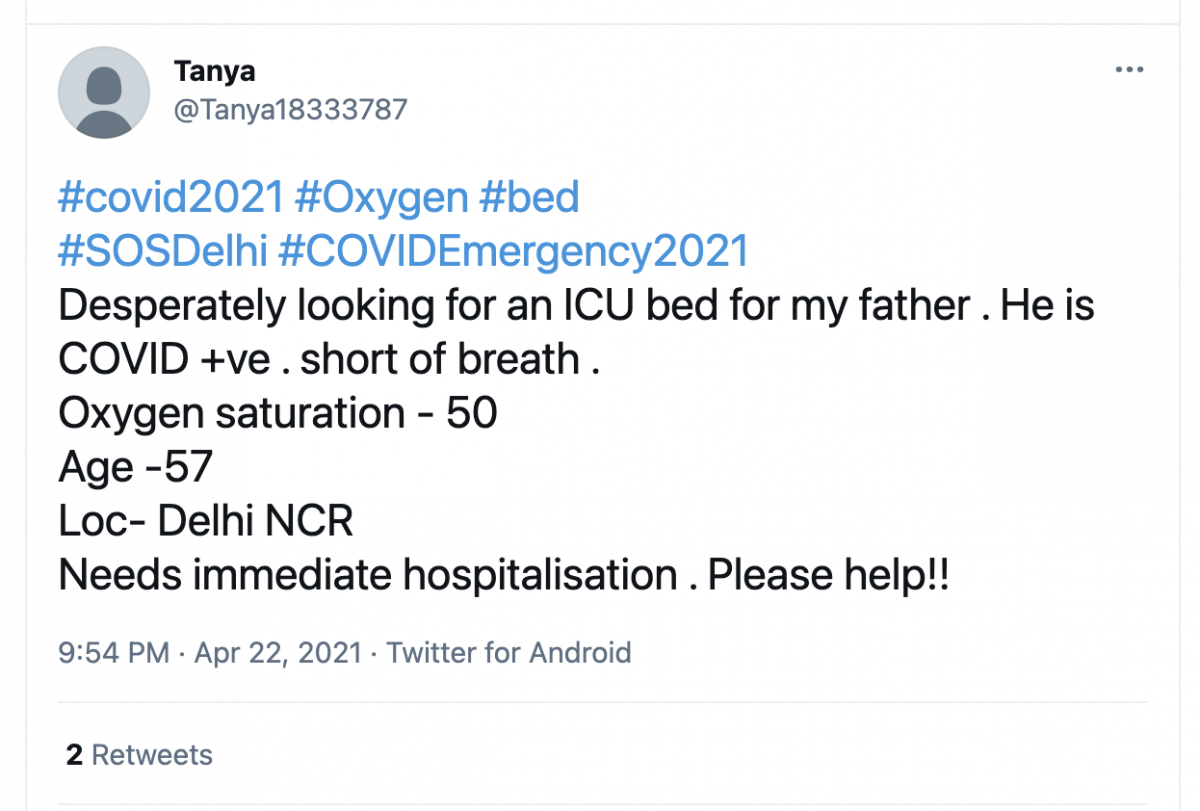Click the 'COVID +ve . short of breath' line
Screen dimensions: 1200x811
pos(329,360)
